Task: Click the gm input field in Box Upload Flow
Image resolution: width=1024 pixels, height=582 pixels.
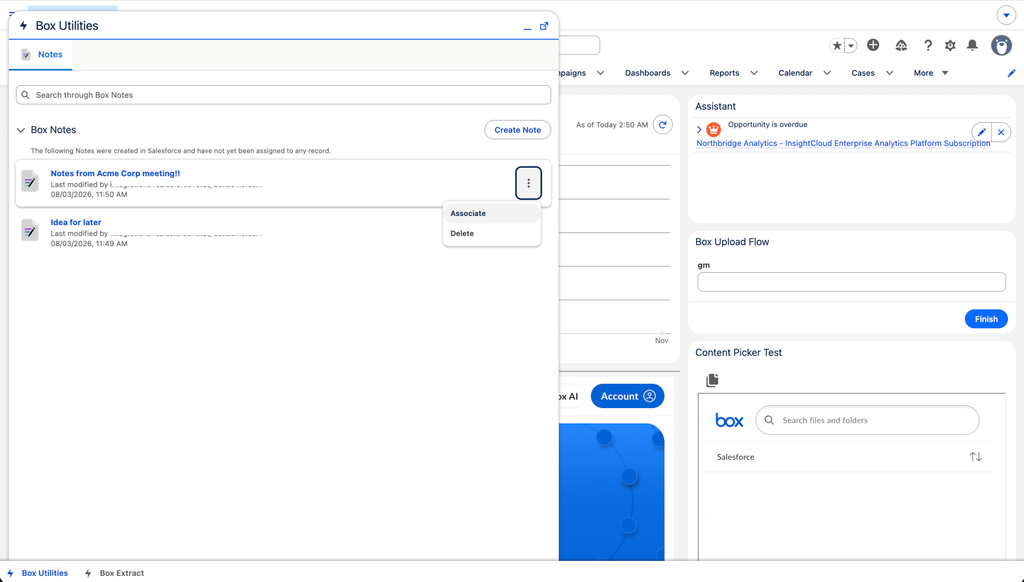Action: click(852, 282)
